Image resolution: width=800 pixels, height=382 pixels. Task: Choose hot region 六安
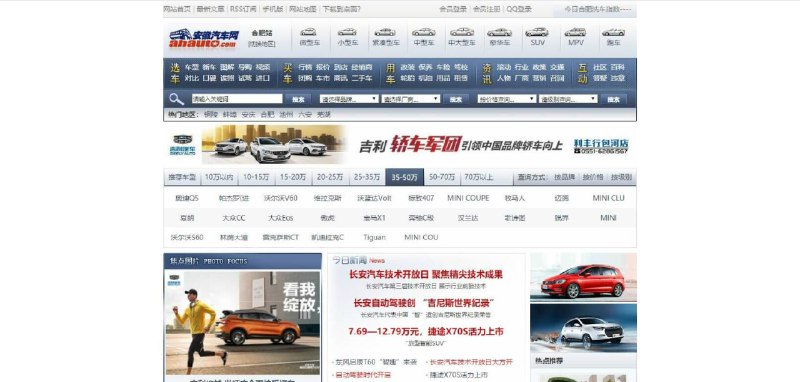coord(305,114)
